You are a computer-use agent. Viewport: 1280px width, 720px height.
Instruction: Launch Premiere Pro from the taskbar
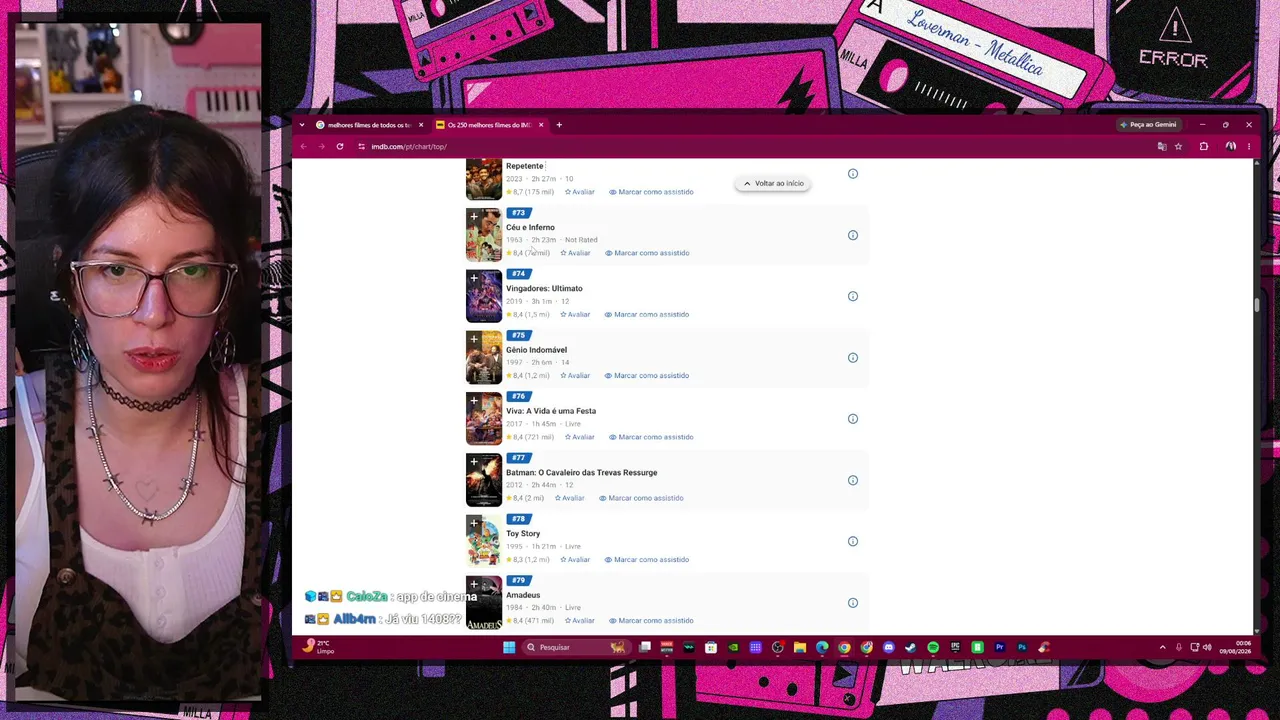coord(999,647)
